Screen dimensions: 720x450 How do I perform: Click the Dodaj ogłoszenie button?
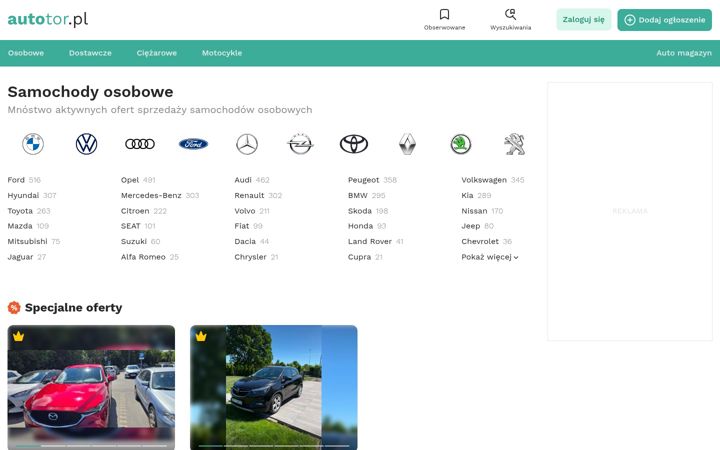(664, 20)
